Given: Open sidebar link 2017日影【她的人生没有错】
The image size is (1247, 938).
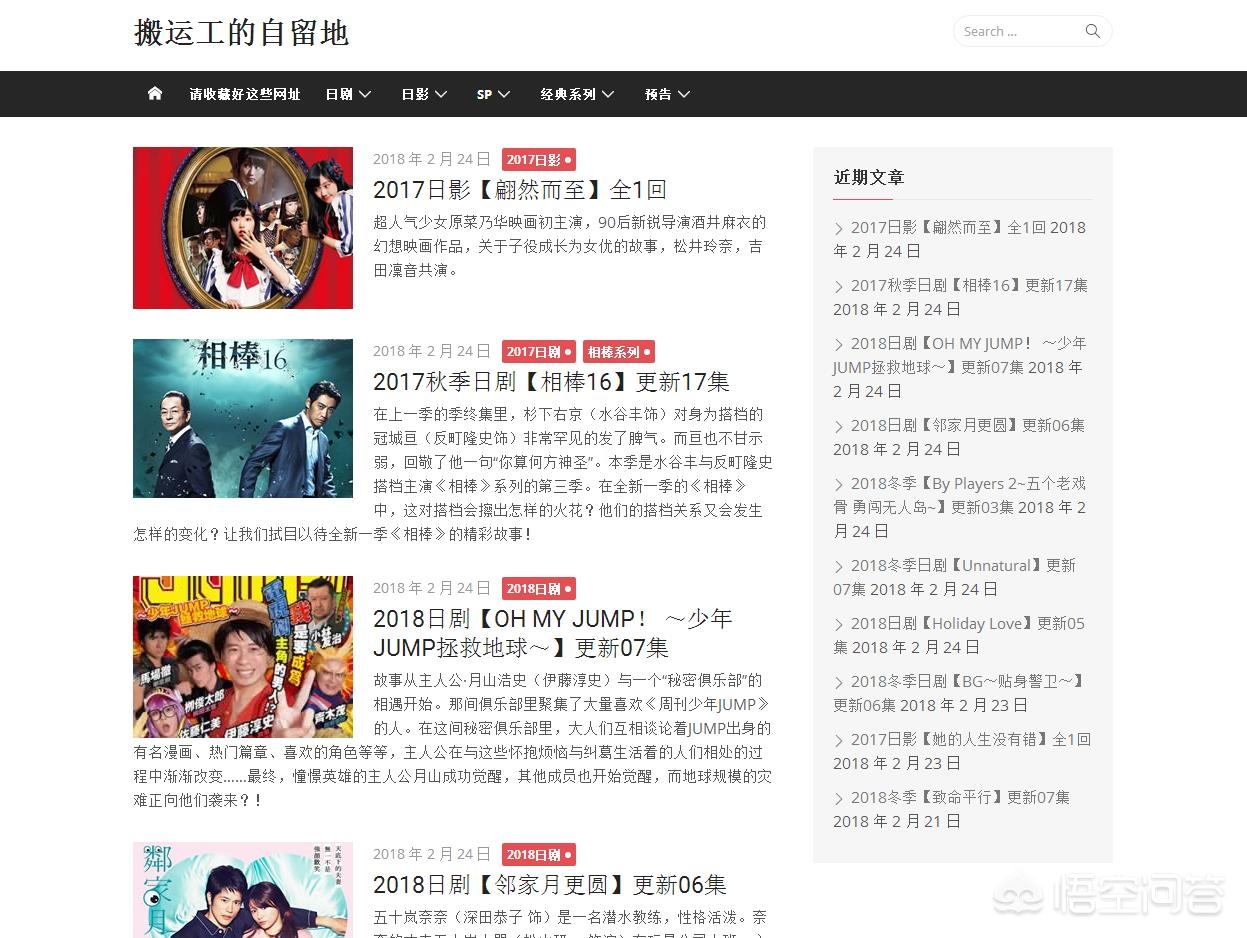Looking at the screenshot, I should coord(971,739).
